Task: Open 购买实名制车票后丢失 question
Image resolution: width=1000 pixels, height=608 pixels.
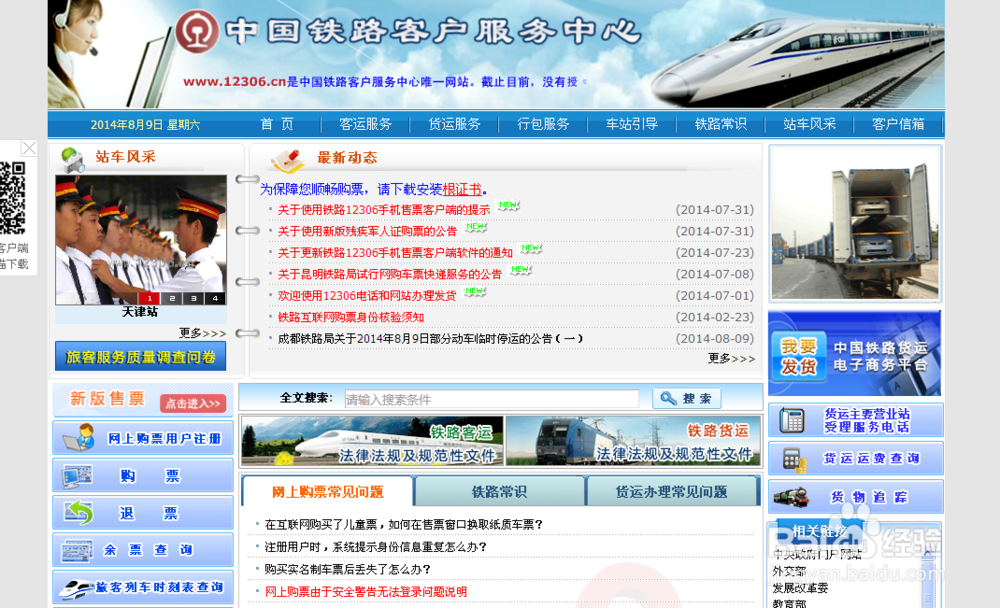Action: coord(348,569)
